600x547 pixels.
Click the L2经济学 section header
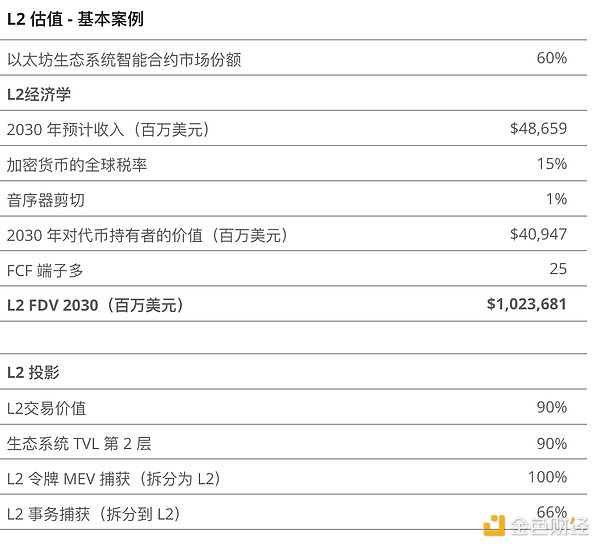(39, 94)
